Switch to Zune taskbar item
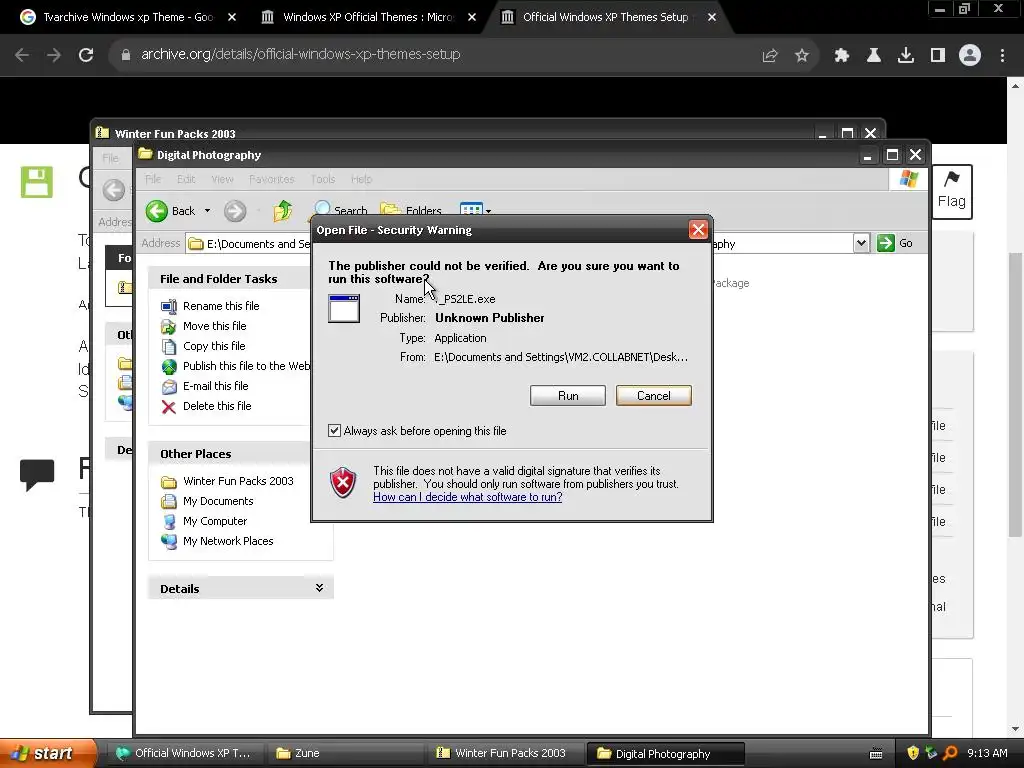 (x=345, y=753)
